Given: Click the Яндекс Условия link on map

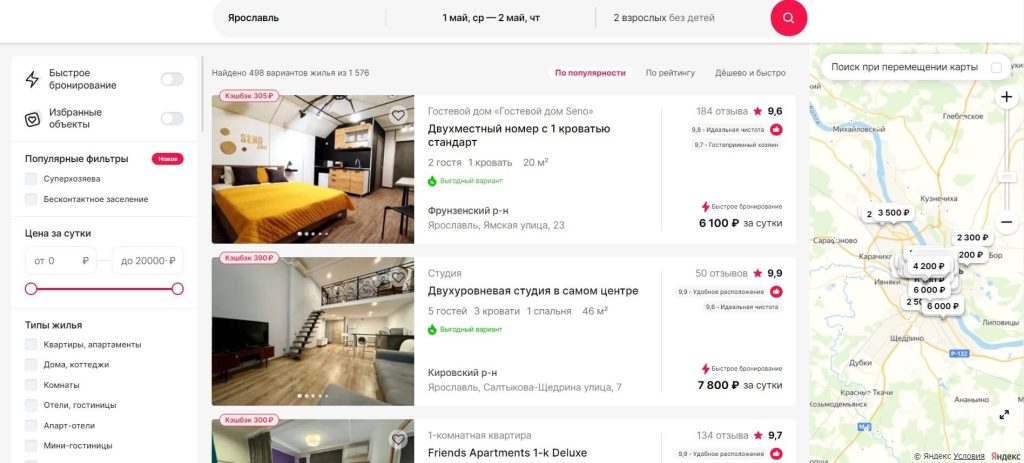Looking at the screenshot, I should [x=968, y=456].
